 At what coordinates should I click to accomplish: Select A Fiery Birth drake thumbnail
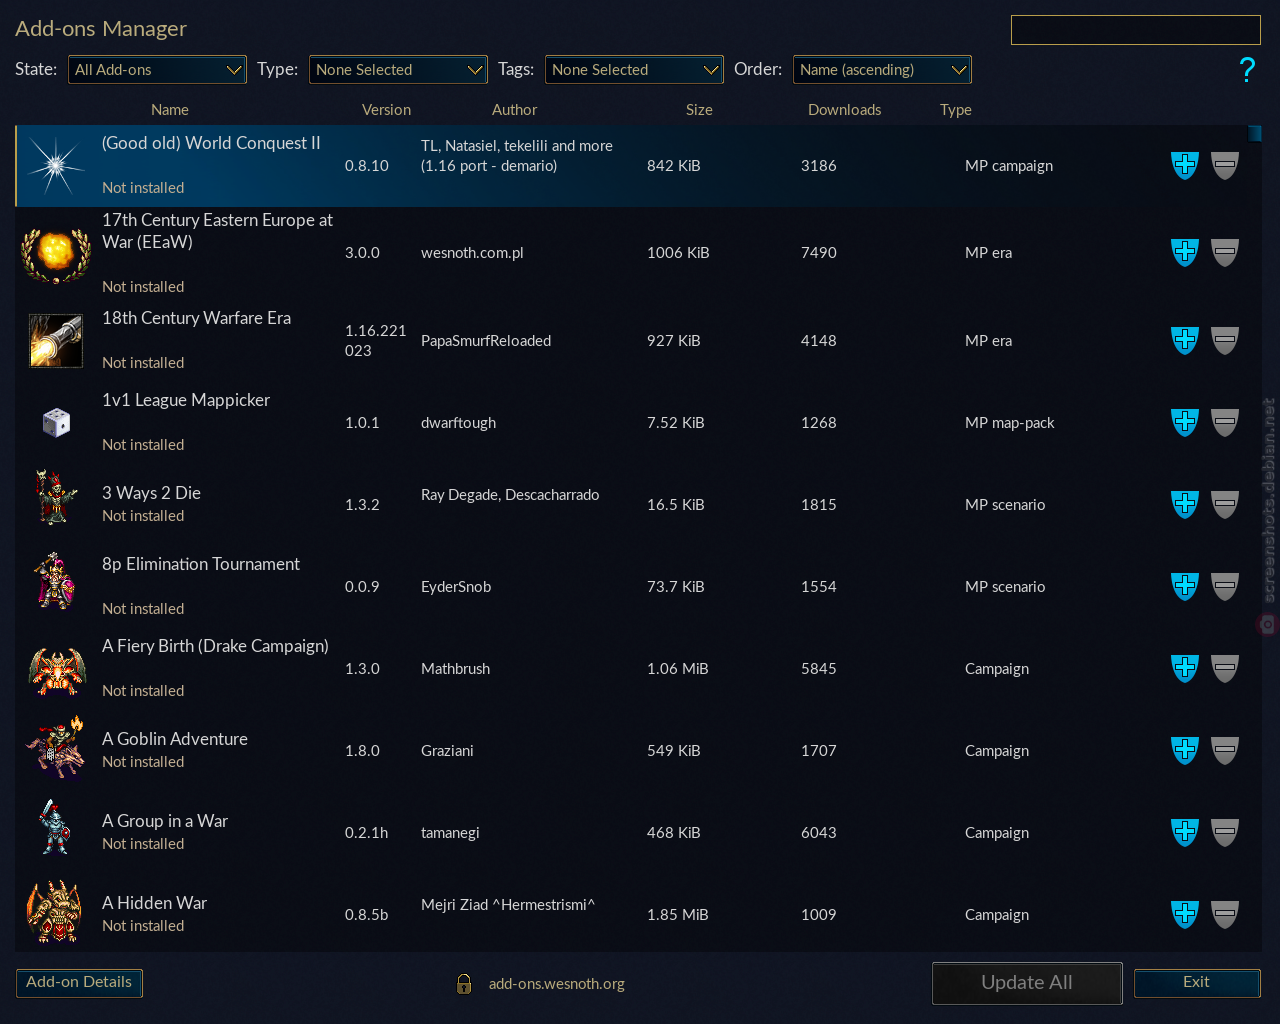click(56, 669)
